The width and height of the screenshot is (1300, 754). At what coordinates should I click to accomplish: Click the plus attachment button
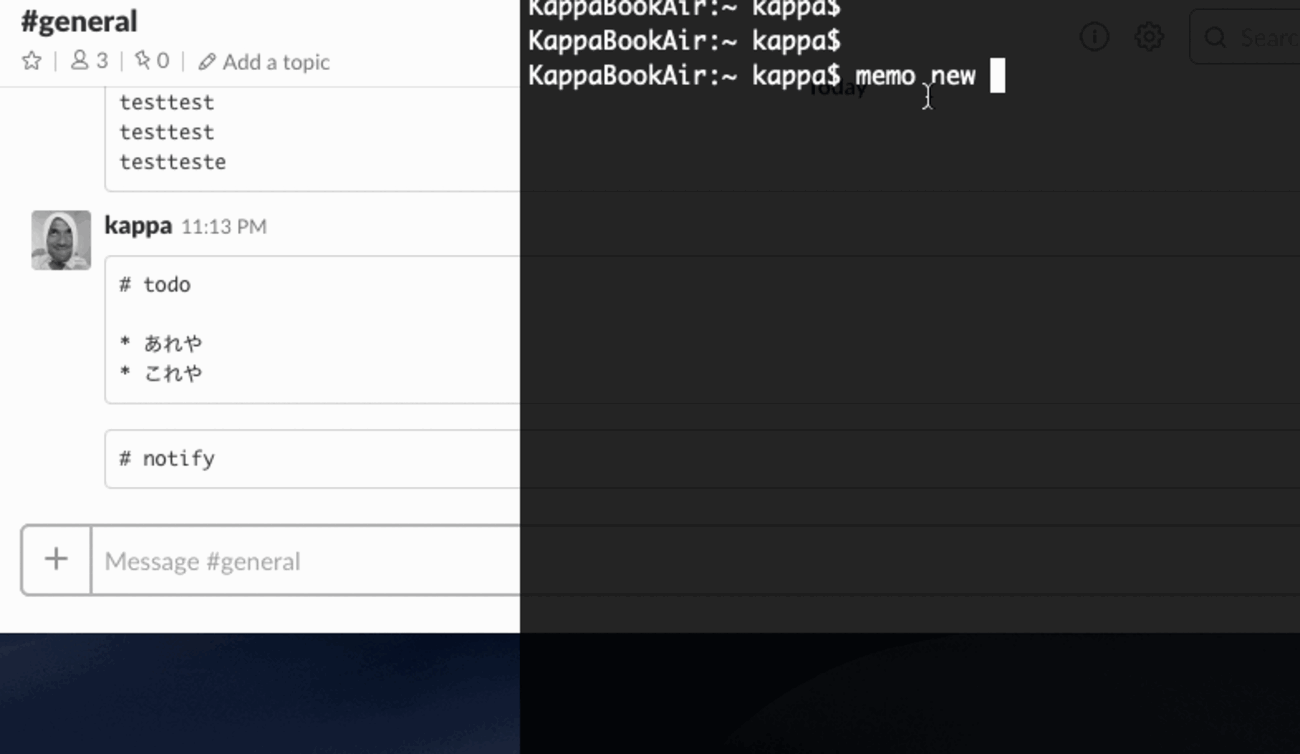(x=56, y=560)
